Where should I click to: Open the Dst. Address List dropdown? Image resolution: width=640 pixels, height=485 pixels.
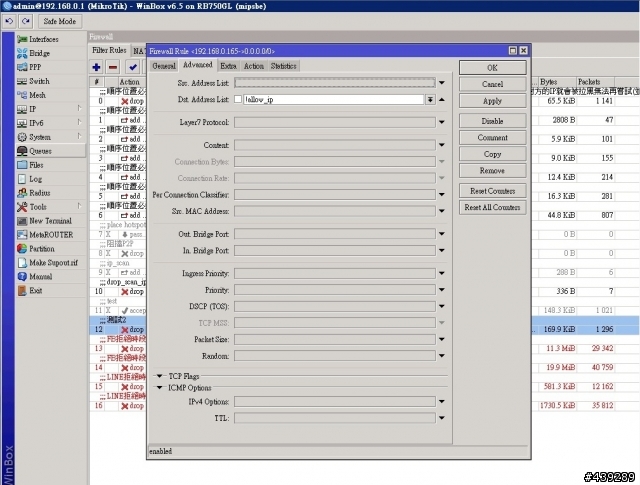tap(430, 100)
